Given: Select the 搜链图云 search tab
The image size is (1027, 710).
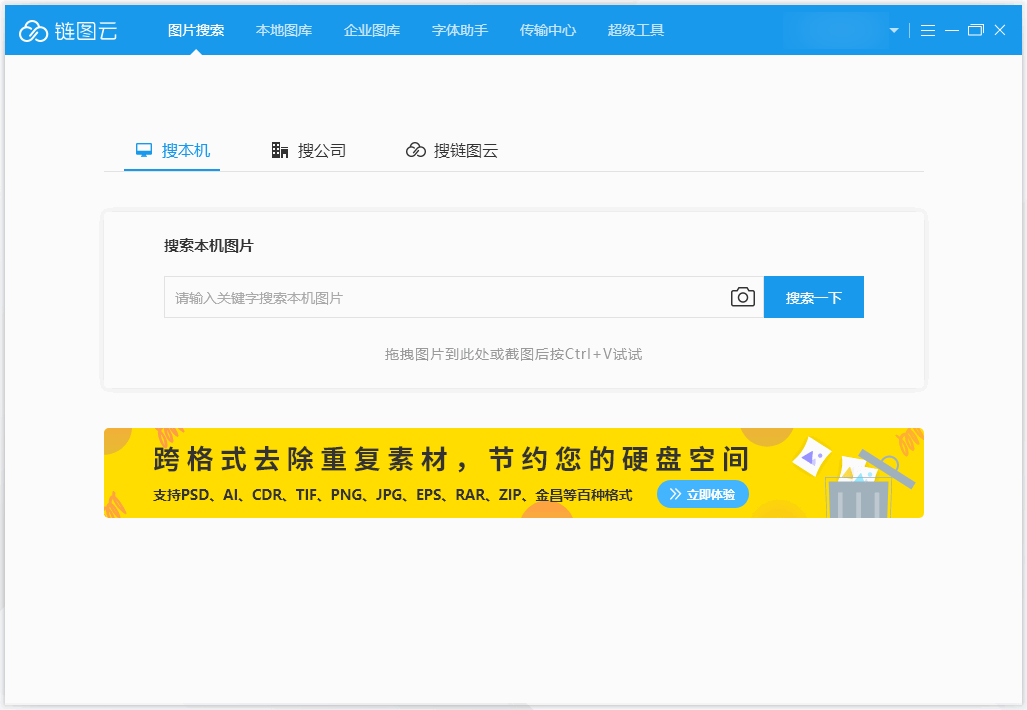Looking at the screenshot, I should pyautogui.click(x=452, y=151).
